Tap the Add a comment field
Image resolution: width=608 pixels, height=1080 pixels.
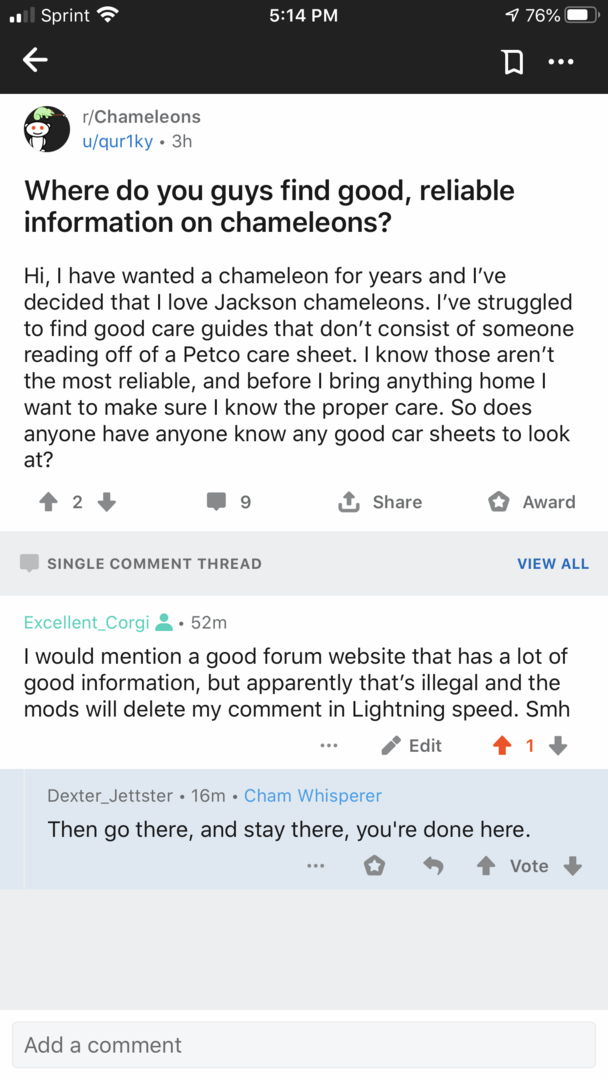(303, 1045)
